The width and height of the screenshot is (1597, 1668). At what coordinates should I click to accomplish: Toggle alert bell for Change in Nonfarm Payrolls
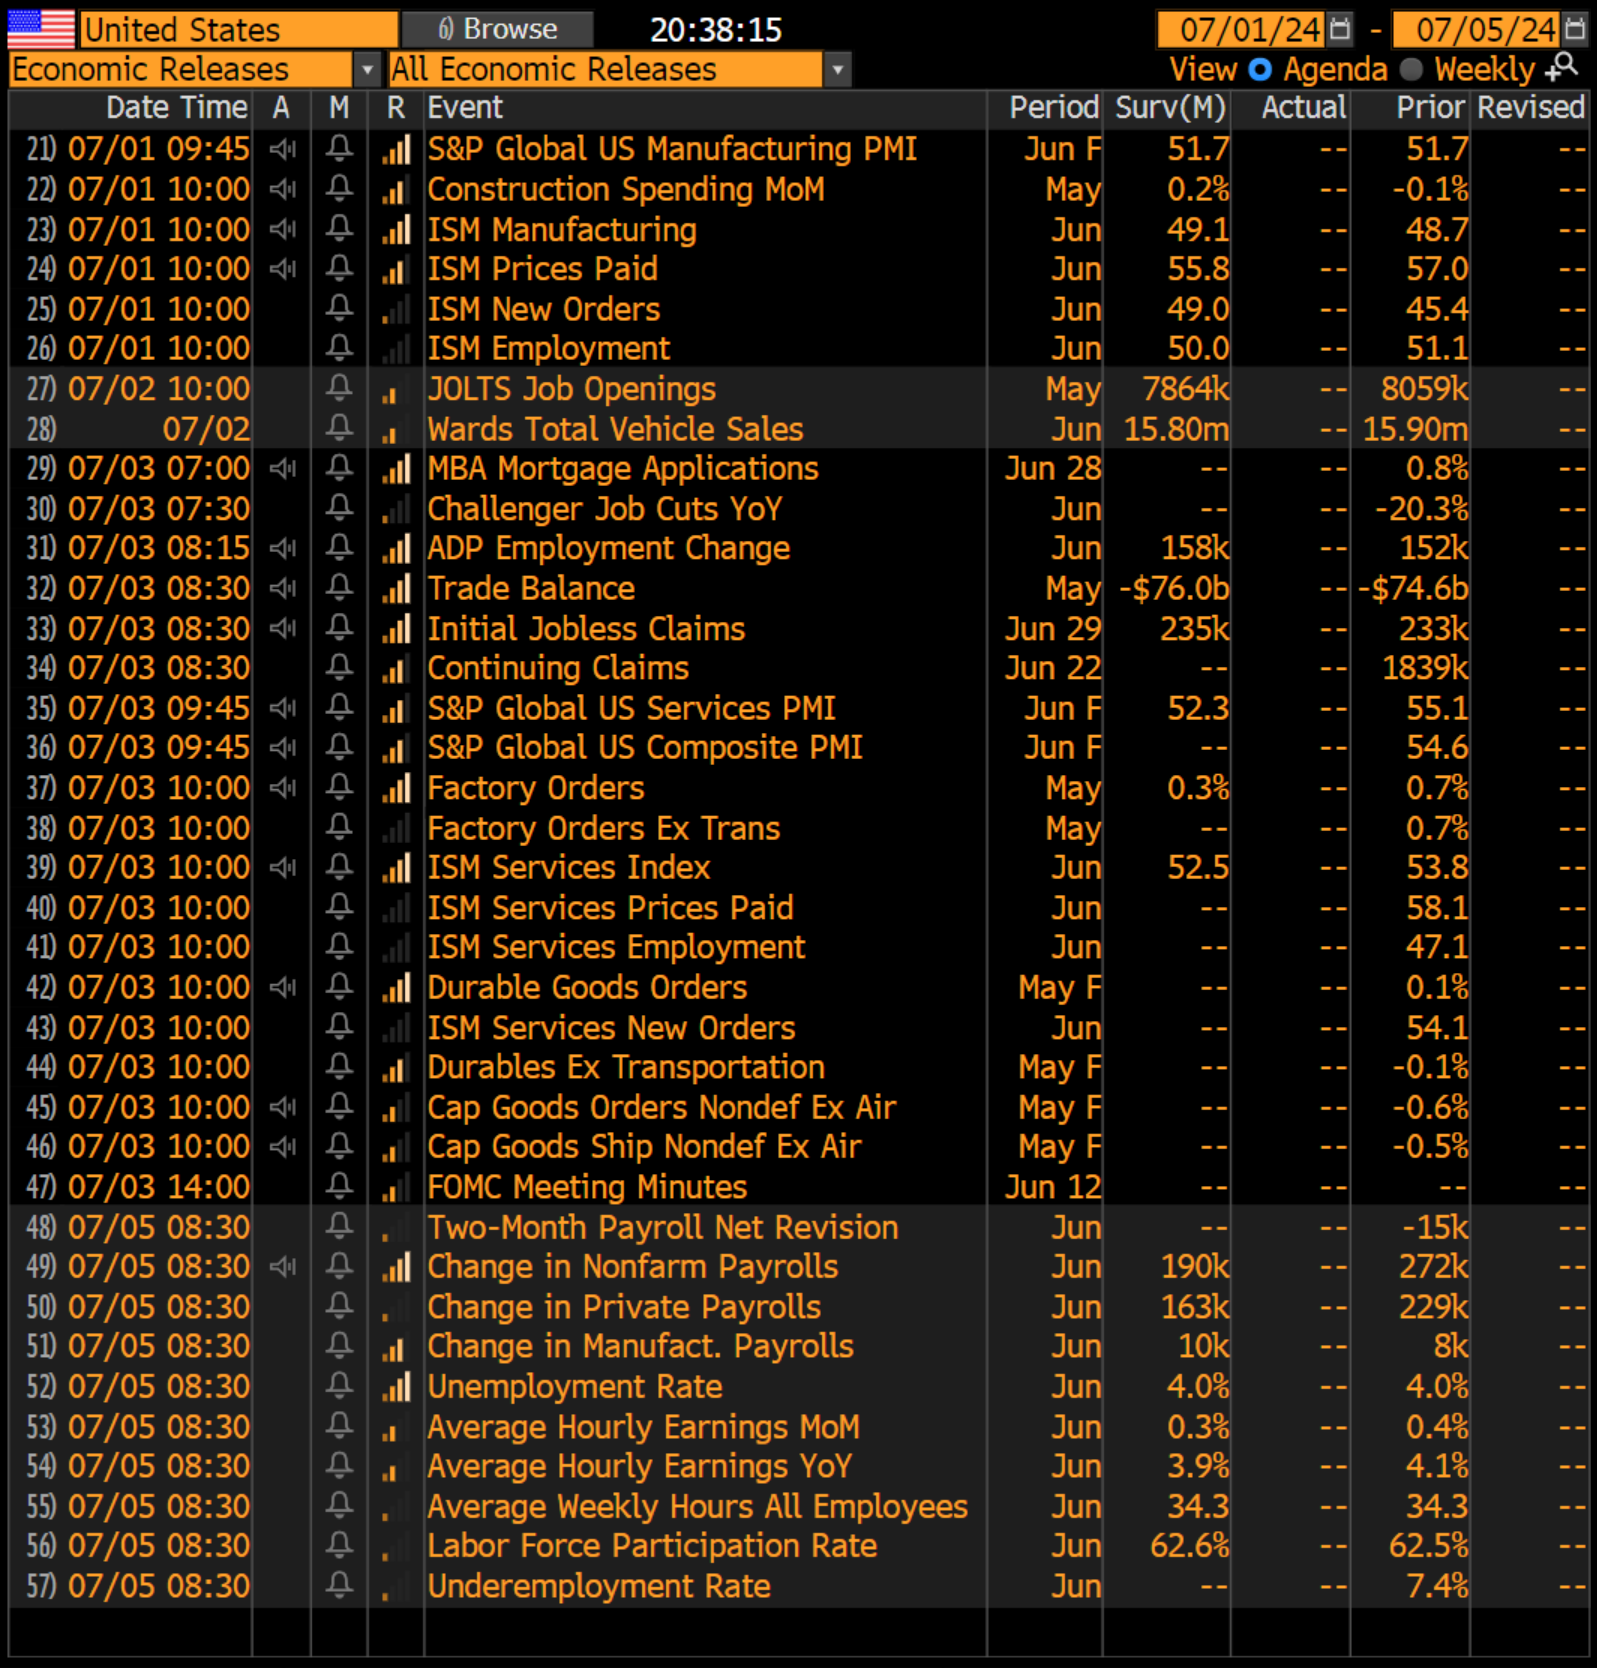coord(339,1266)
